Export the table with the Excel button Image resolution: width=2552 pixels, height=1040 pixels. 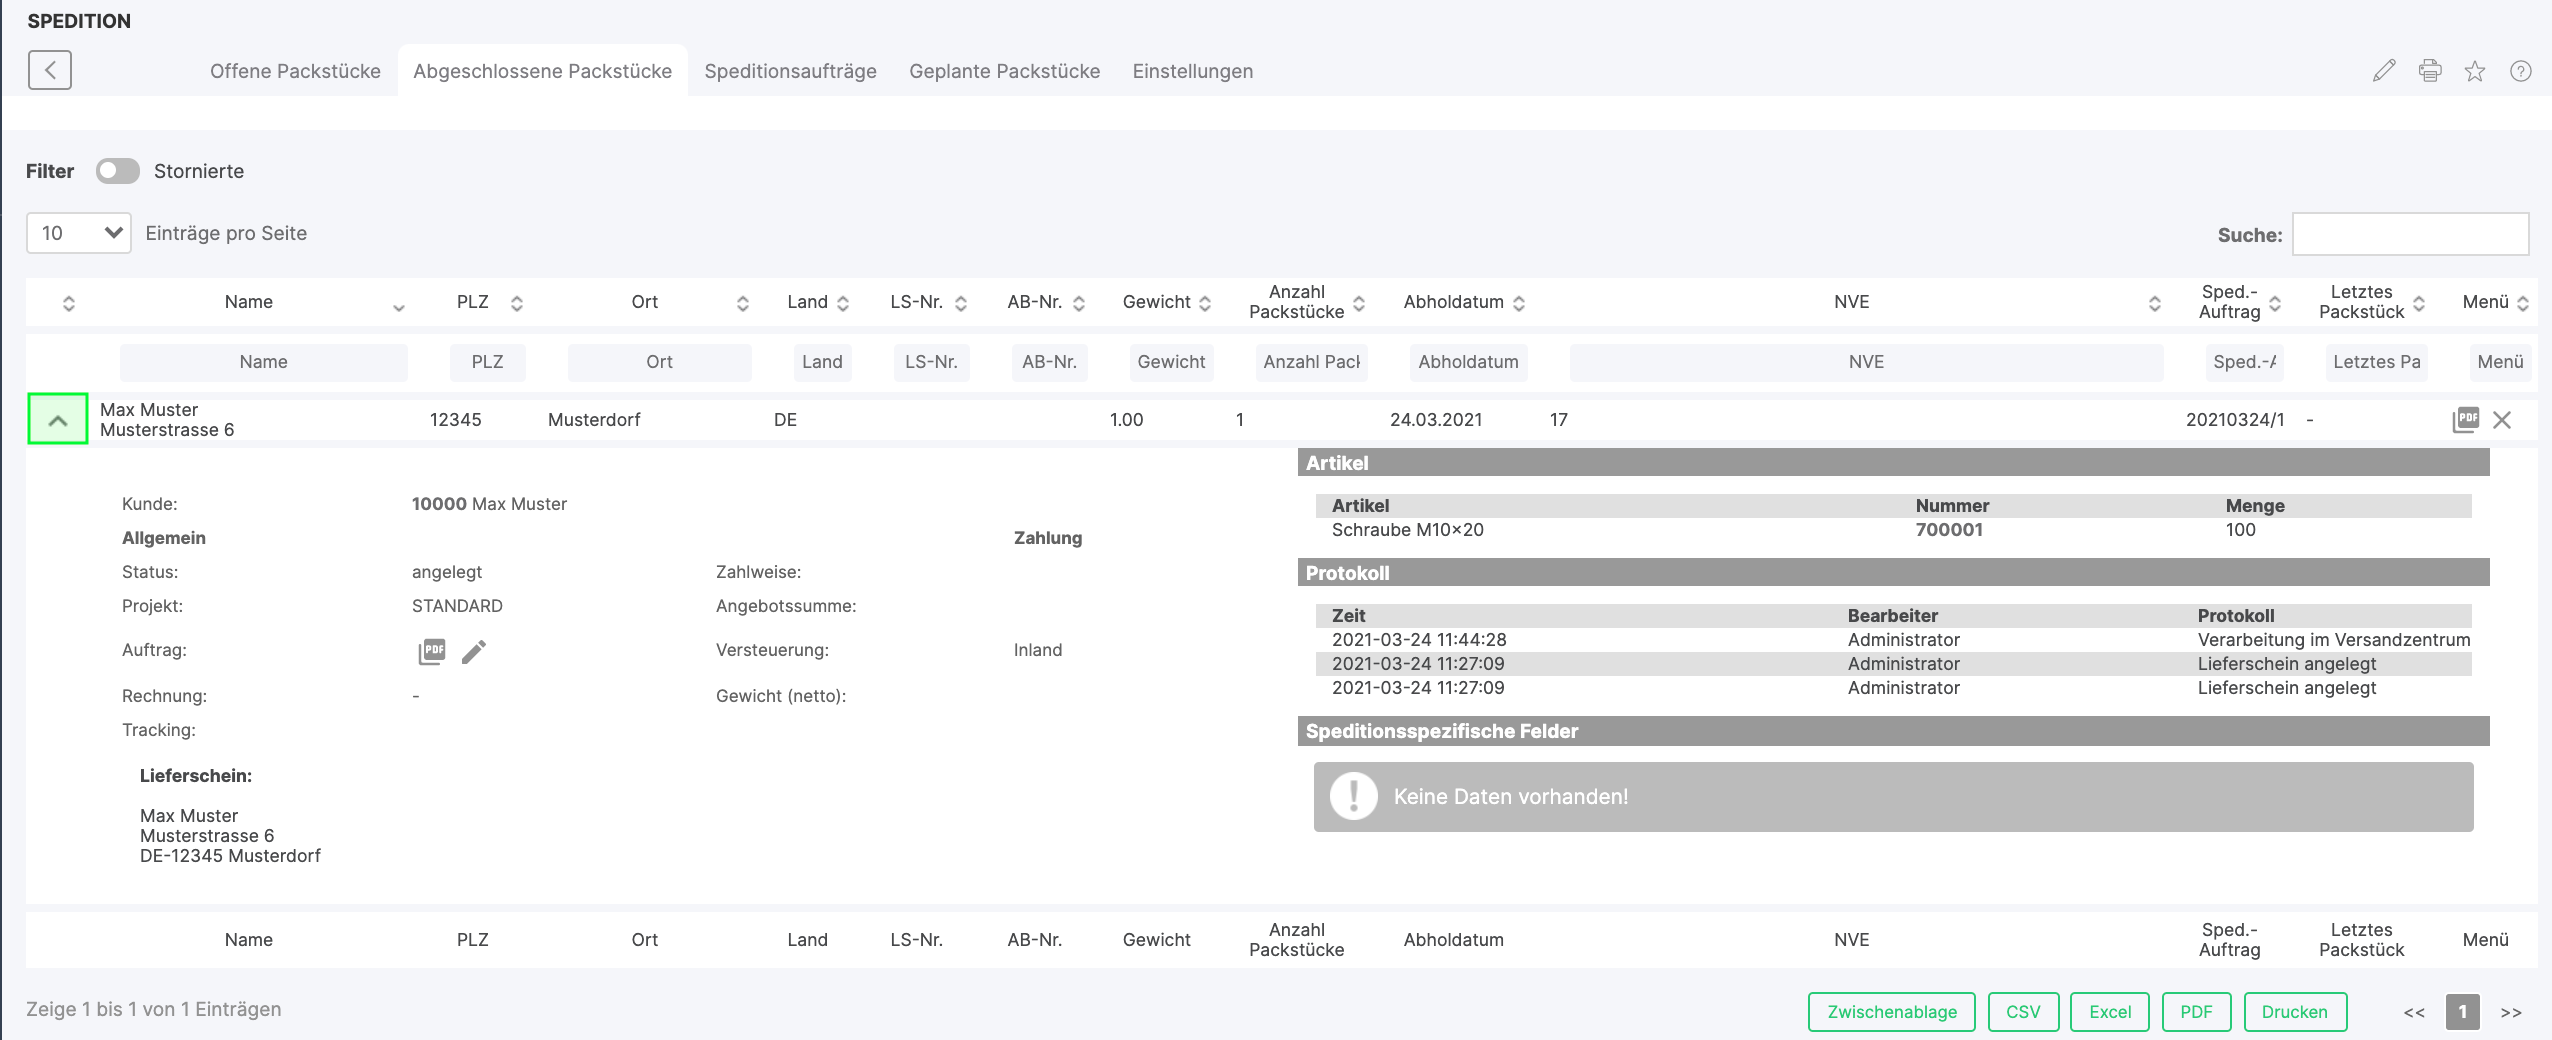coord(2109,1012)
